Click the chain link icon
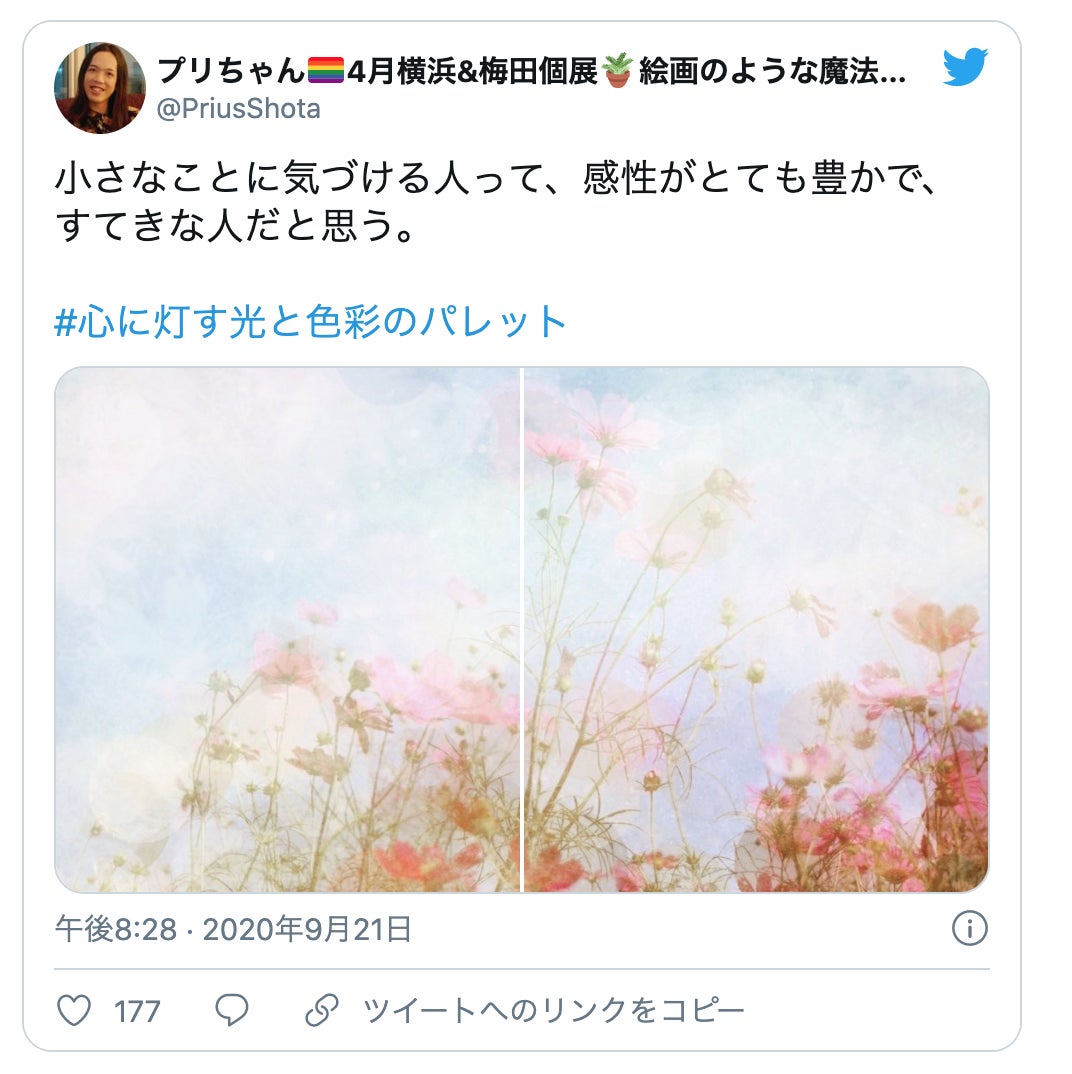 coord(322,1010)
